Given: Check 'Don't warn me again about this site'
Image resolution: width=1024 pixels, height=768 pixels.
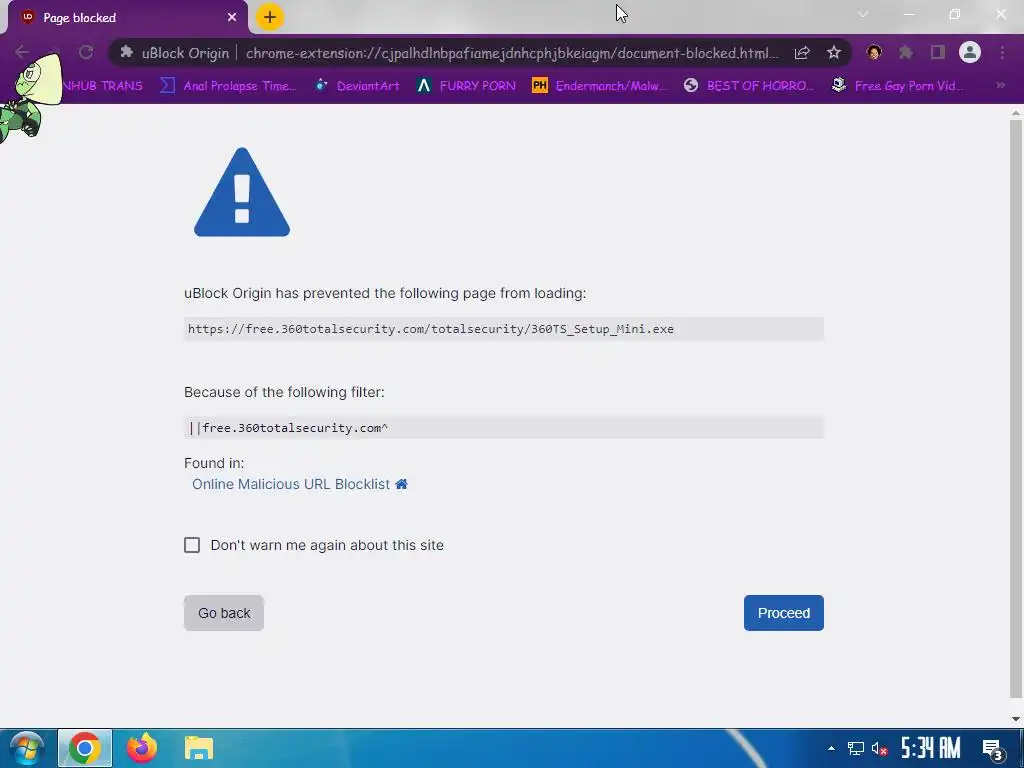Looking at the screenshot, I should tap(192, 545).
